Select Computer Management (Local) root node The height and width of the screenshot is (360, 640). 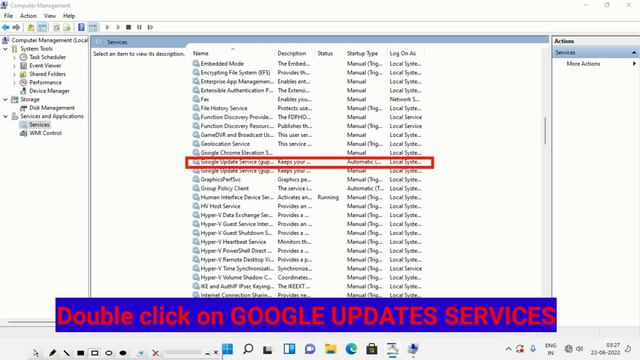49,40
